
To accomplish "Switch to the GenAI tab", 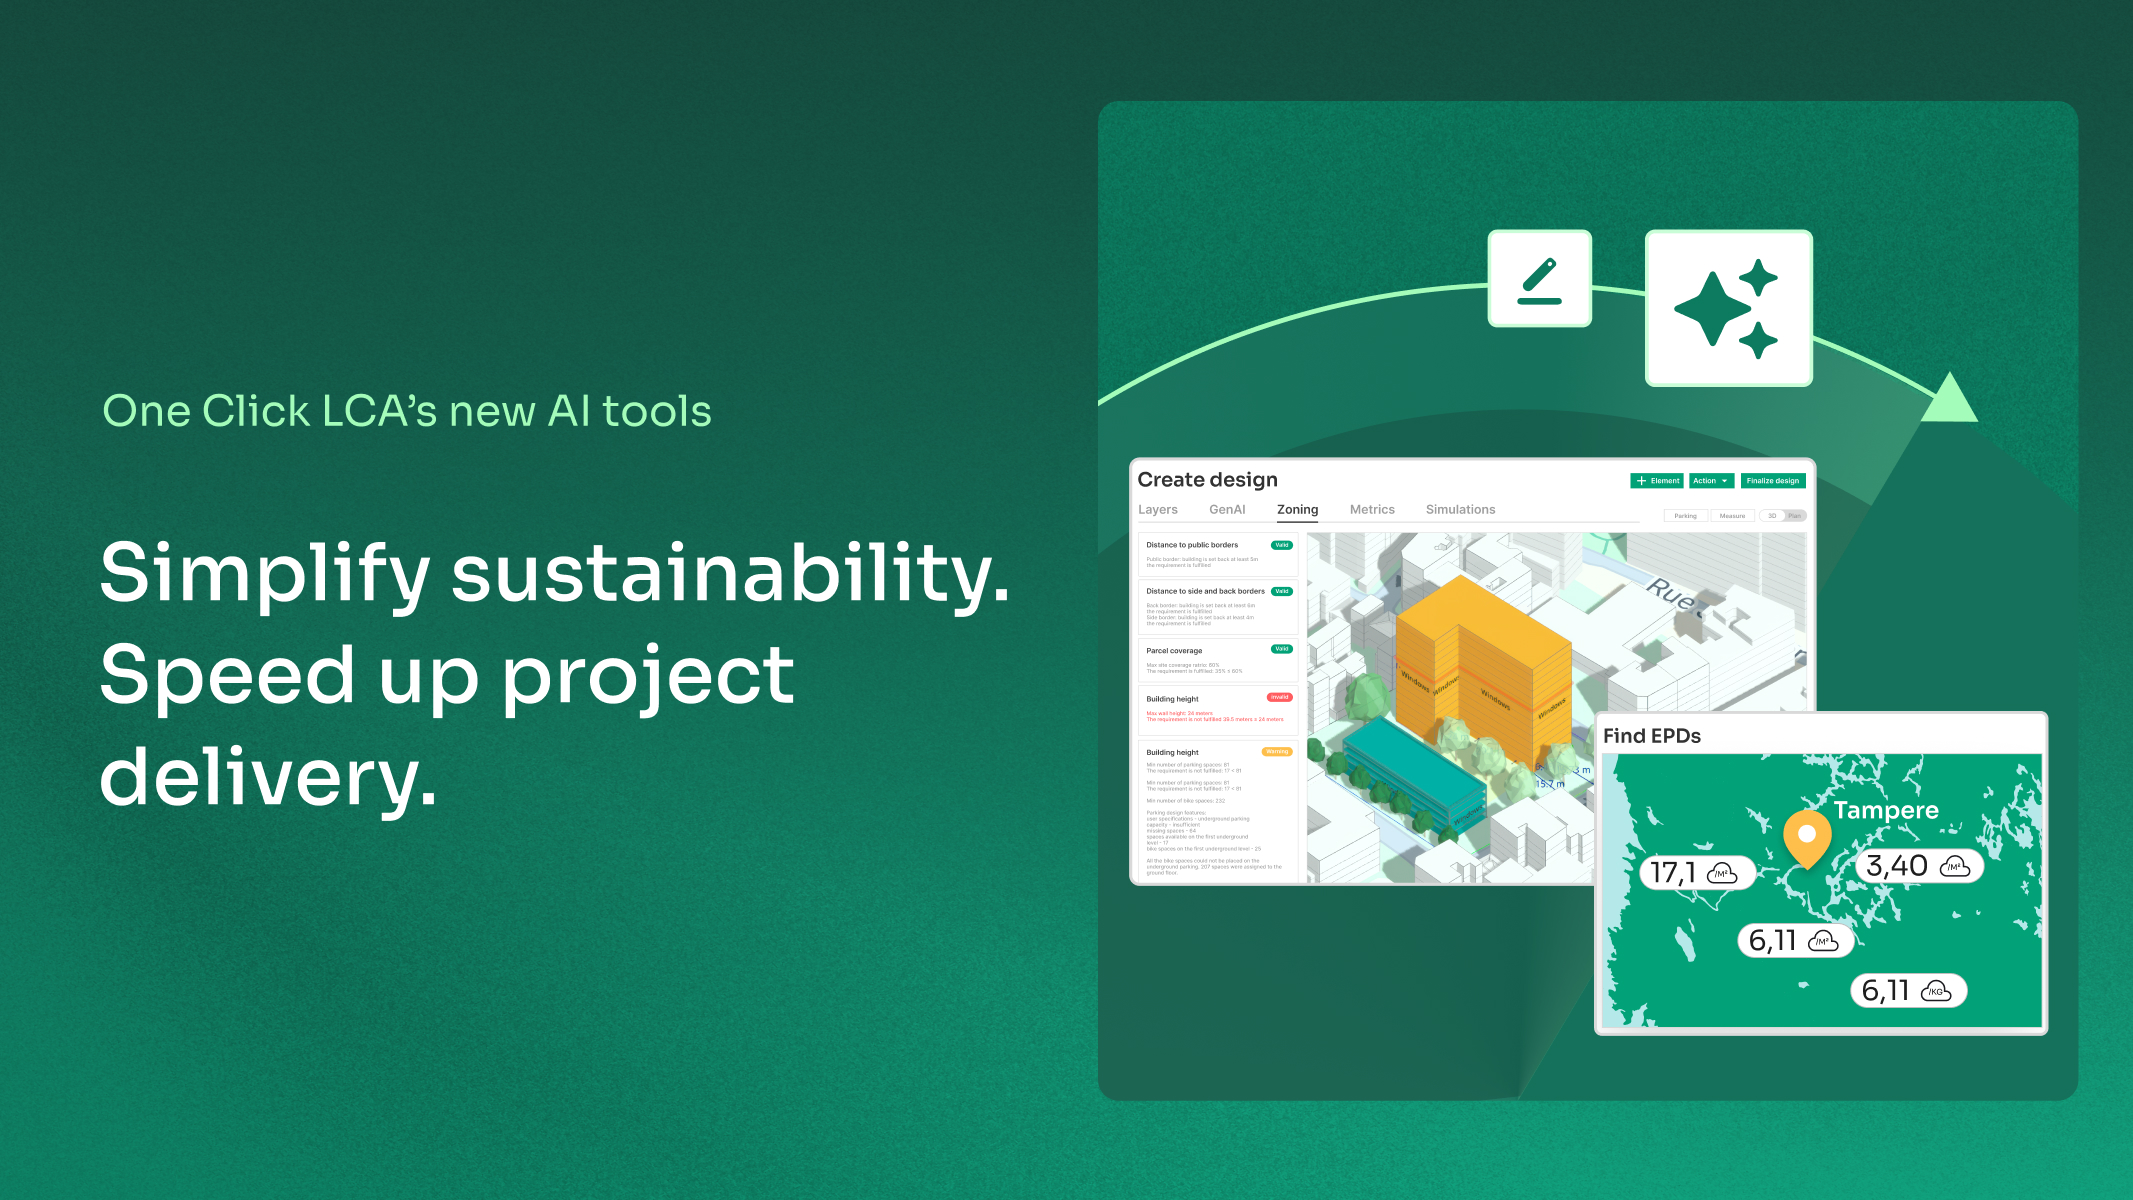I will coord(1227,510).
